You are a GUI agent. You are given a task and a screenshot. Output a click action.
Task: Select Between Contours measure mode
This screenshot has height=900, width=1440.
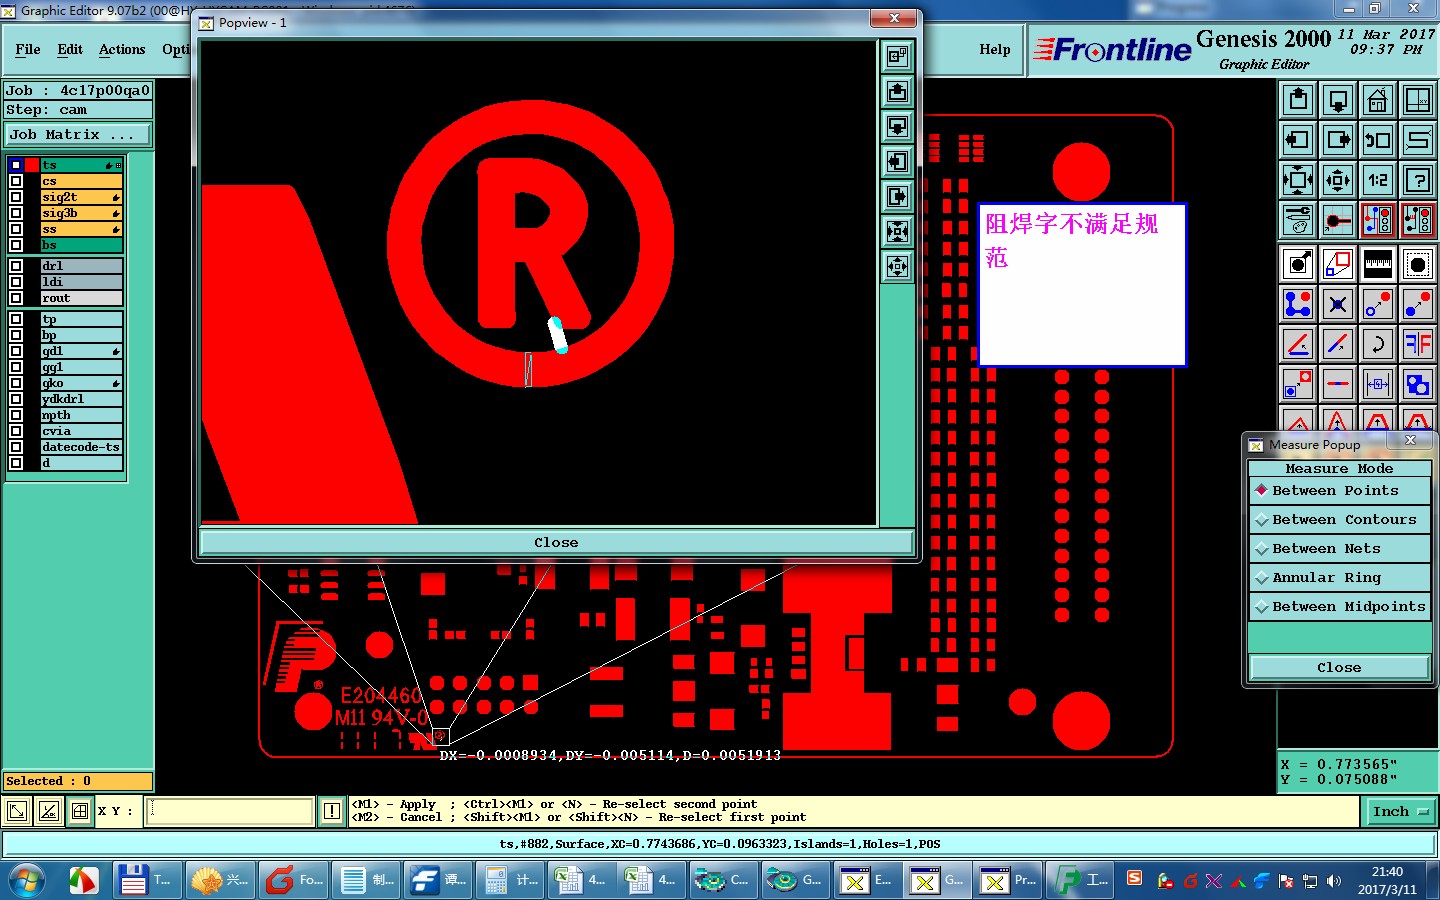click(x=1339, y=520)
